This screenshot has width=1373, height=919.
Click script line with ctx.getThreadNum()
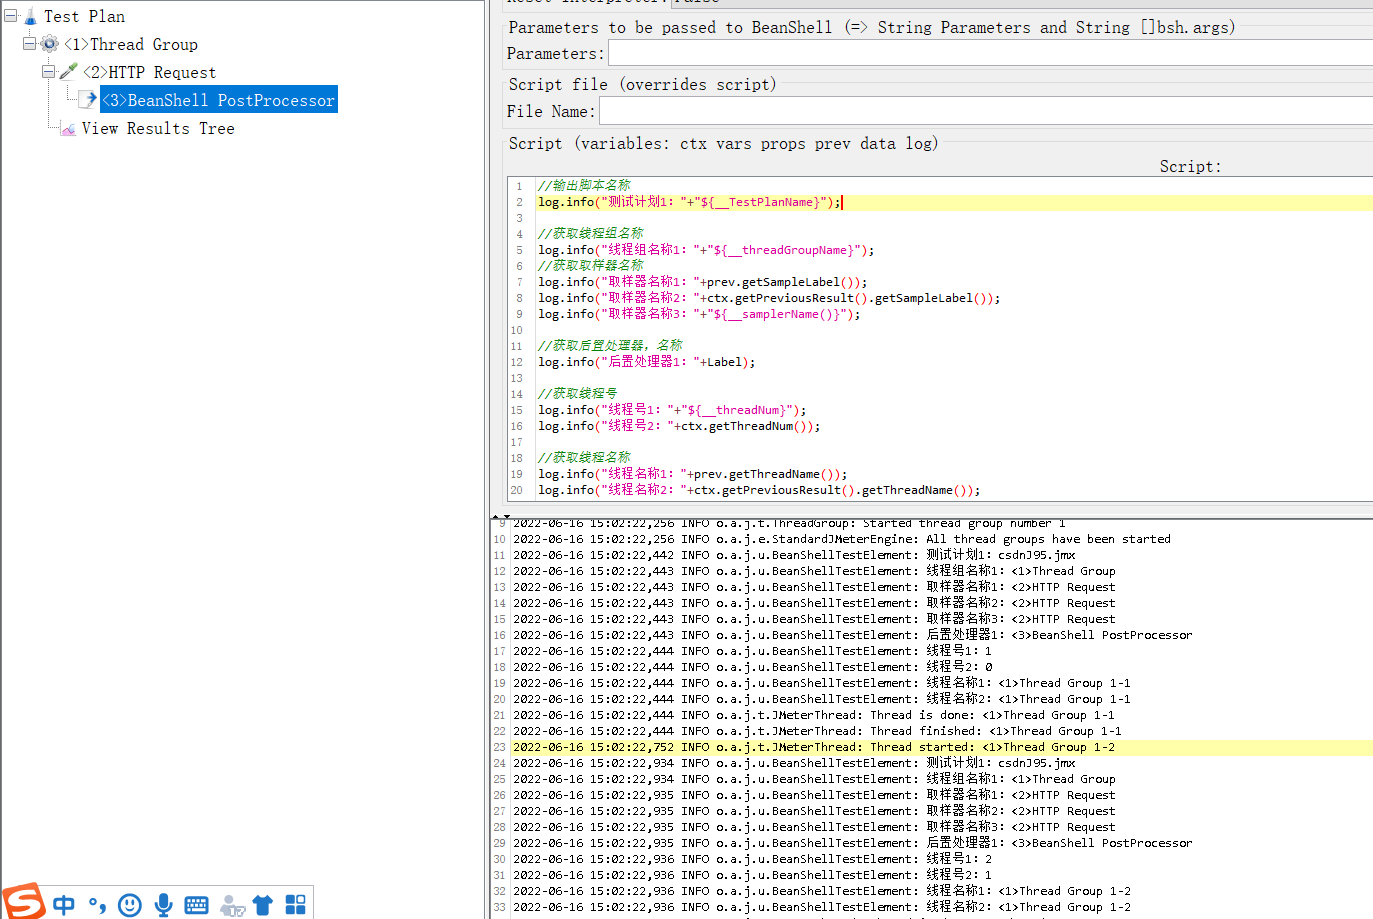[x=679, y=426]
